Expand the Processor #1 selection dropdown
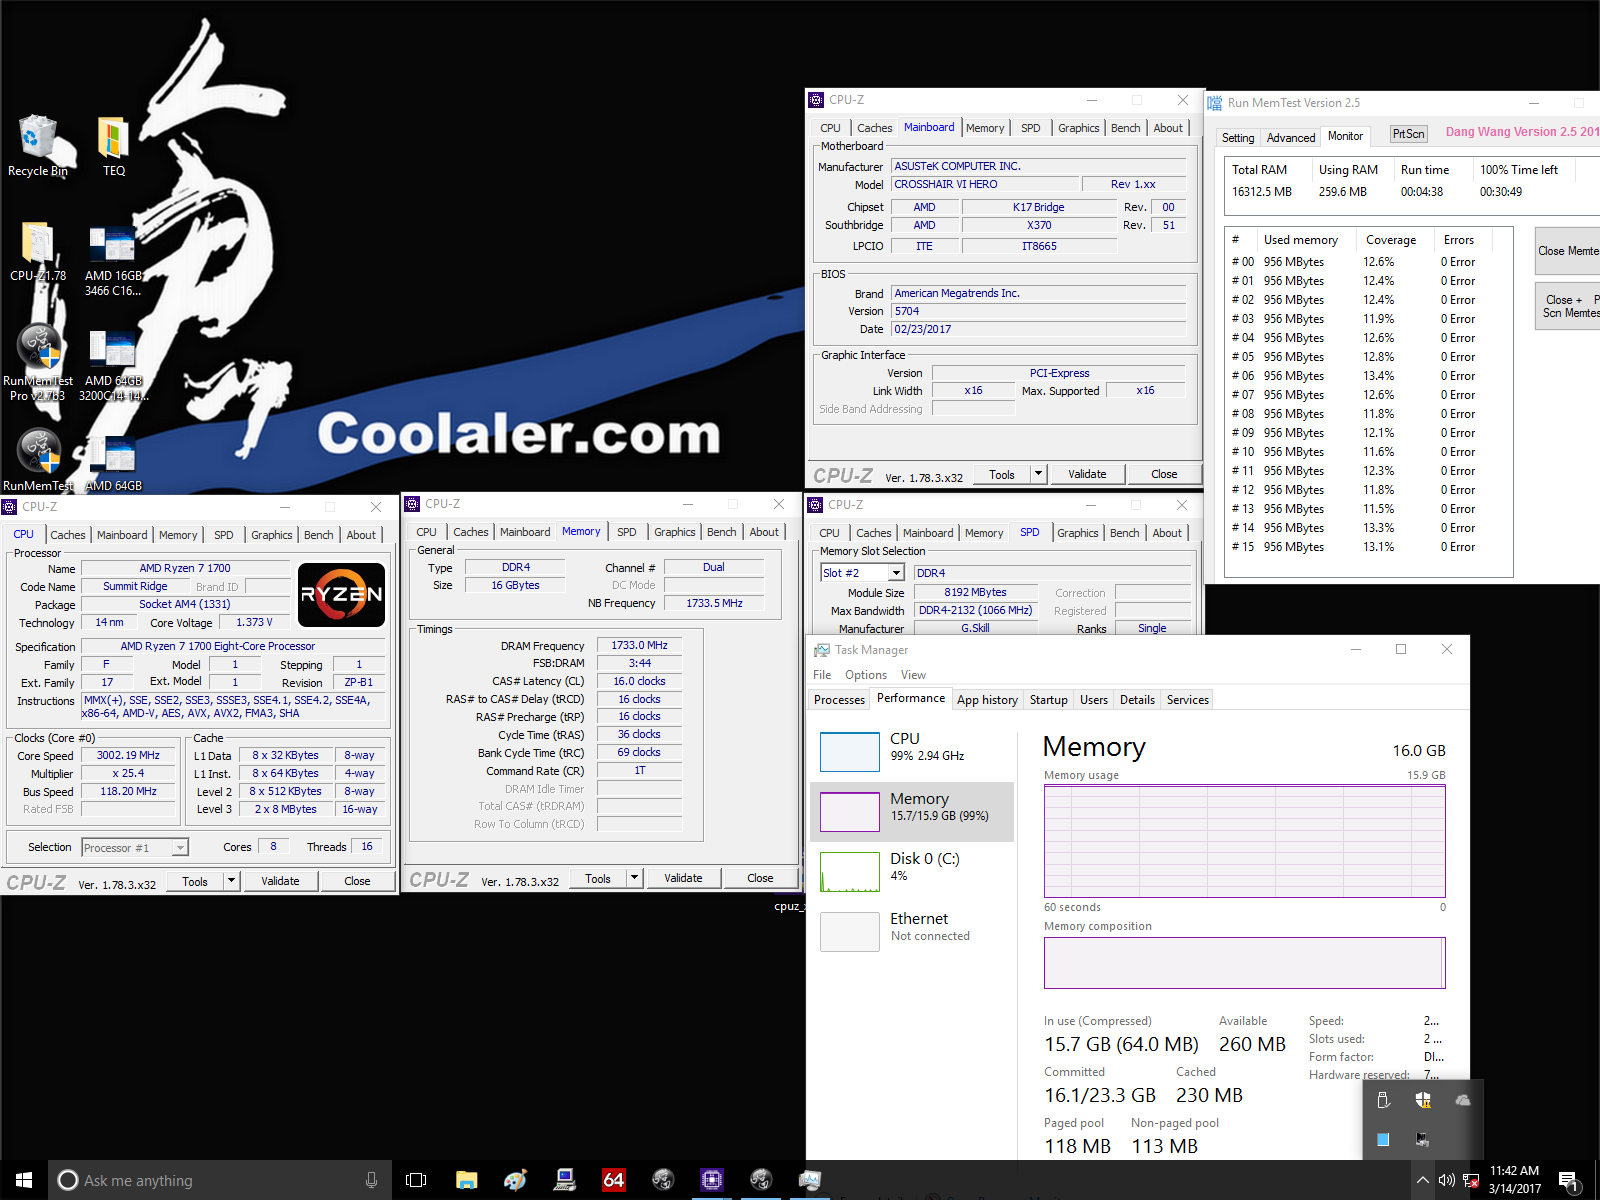The width and height of the screenshot is (1600, 1200). [x=180, y=848]
